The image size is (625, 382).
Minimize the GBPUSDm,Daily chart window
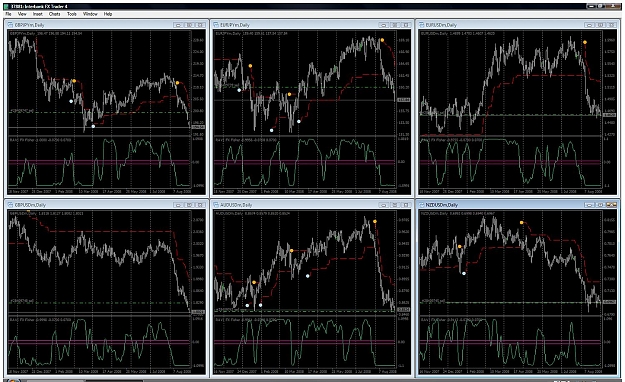pos(178,205)
